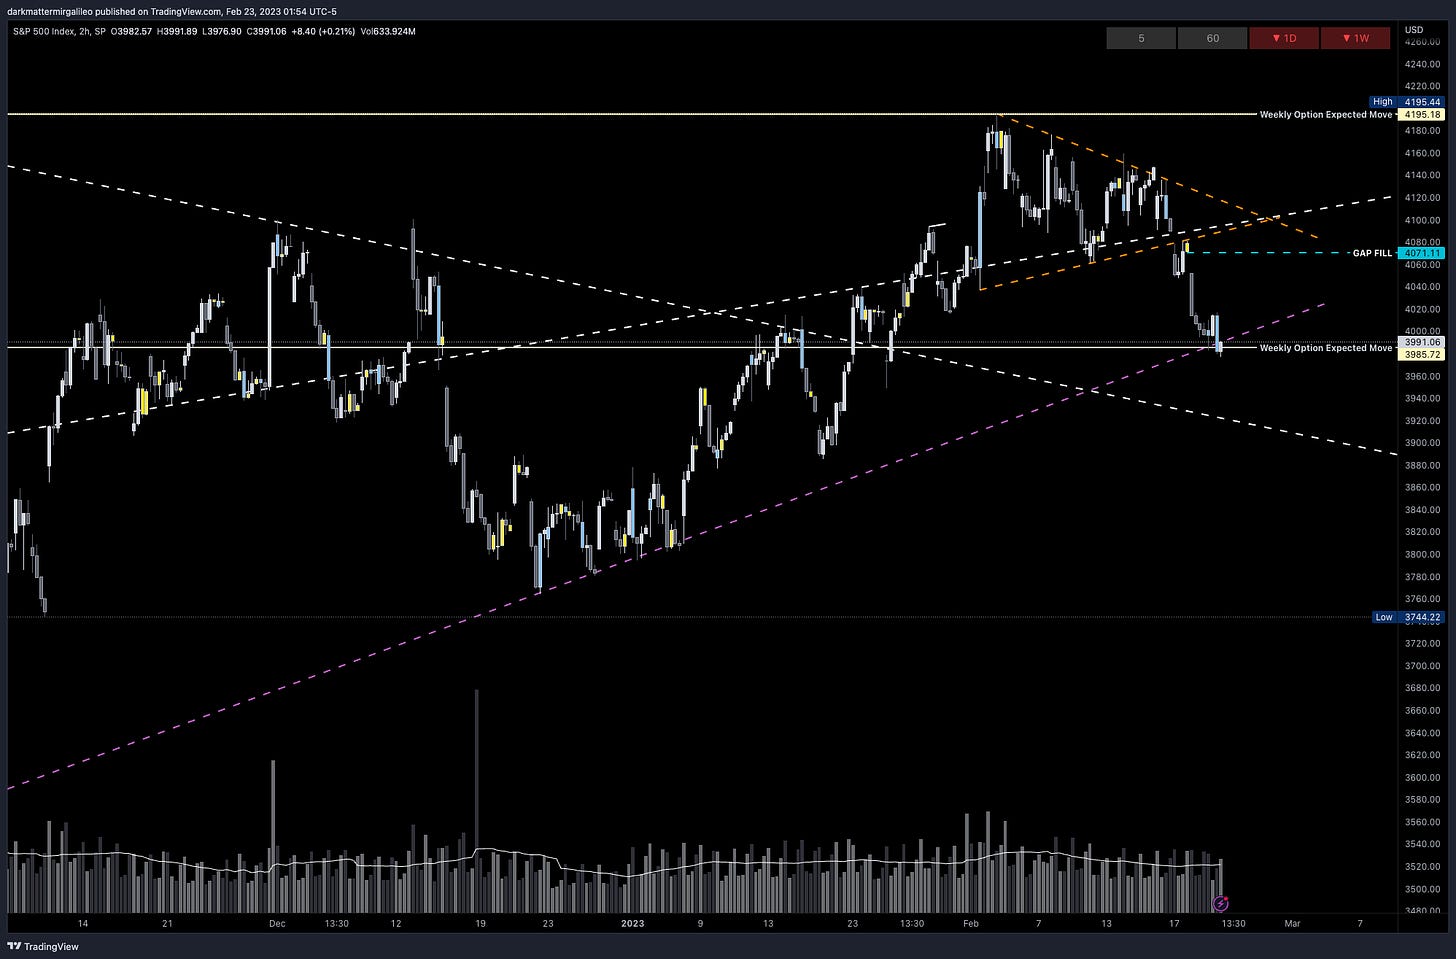Click the red 1D trend button
1456x959 pixels.
(1284, 38)
